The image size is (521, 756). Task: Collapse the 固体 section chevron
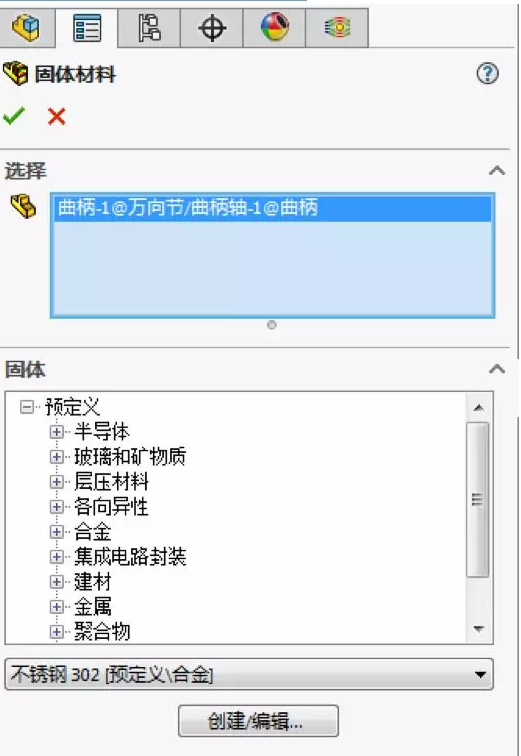tap(497, 369)
